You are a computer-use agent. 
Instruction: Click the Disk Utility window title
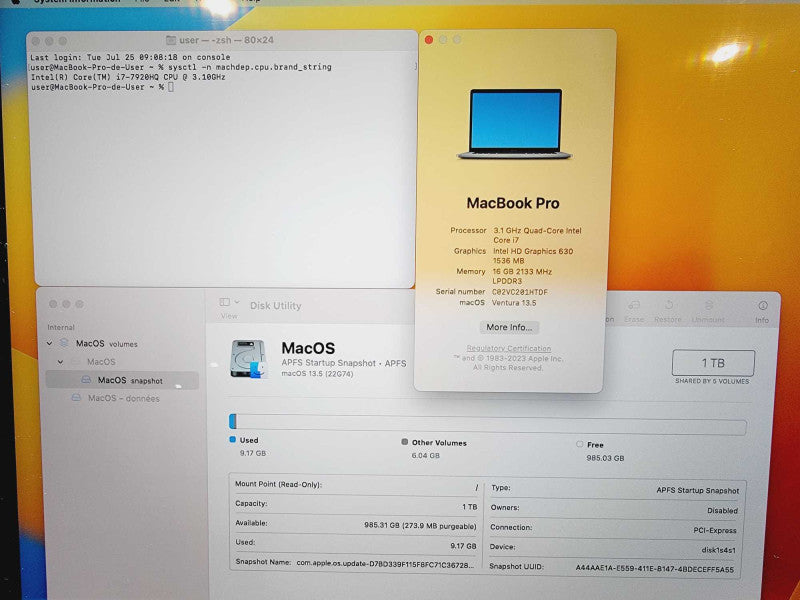pos(276,306)
